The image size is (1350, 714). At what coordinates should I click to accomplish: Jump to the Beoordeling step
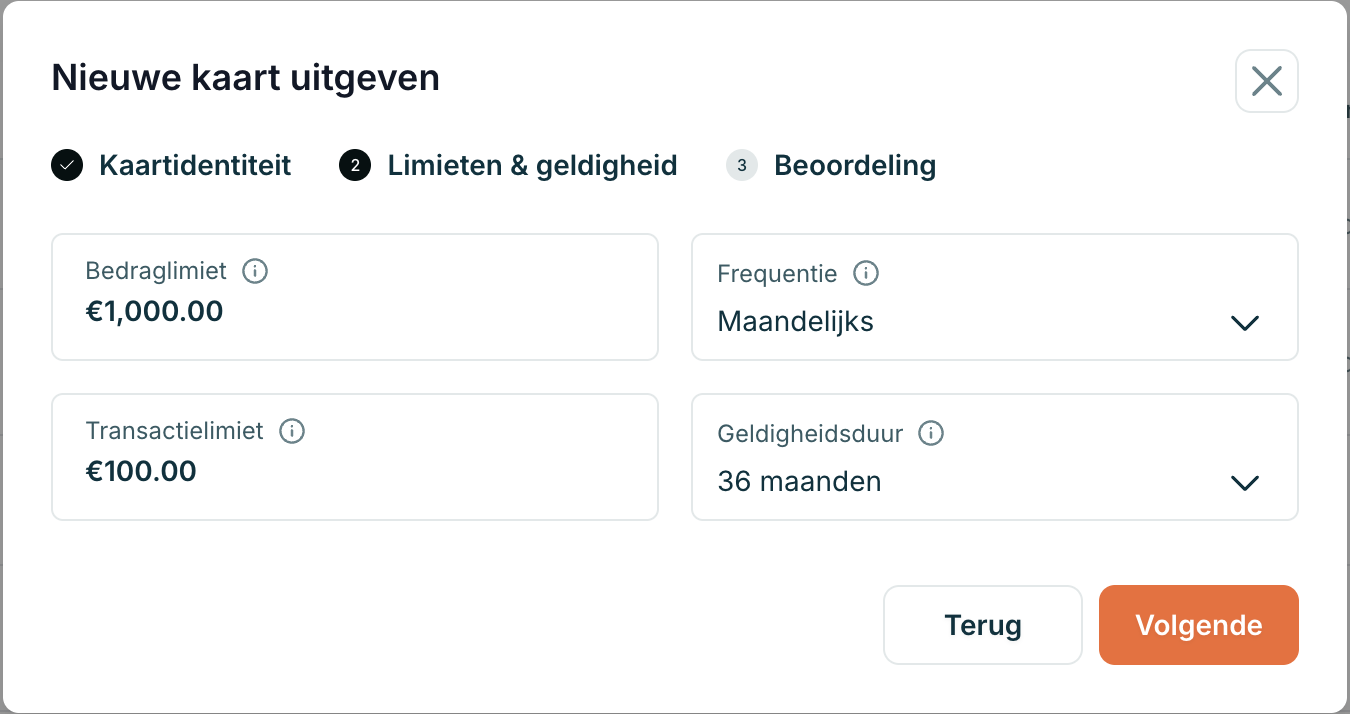(x=856, y=165)
